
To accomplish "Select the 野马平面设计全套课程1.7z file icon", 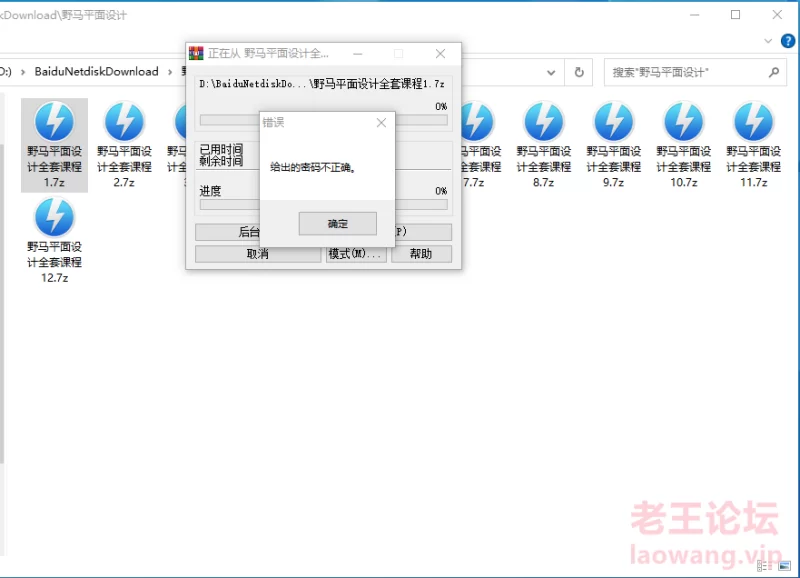I will click(x=54, y=124).
